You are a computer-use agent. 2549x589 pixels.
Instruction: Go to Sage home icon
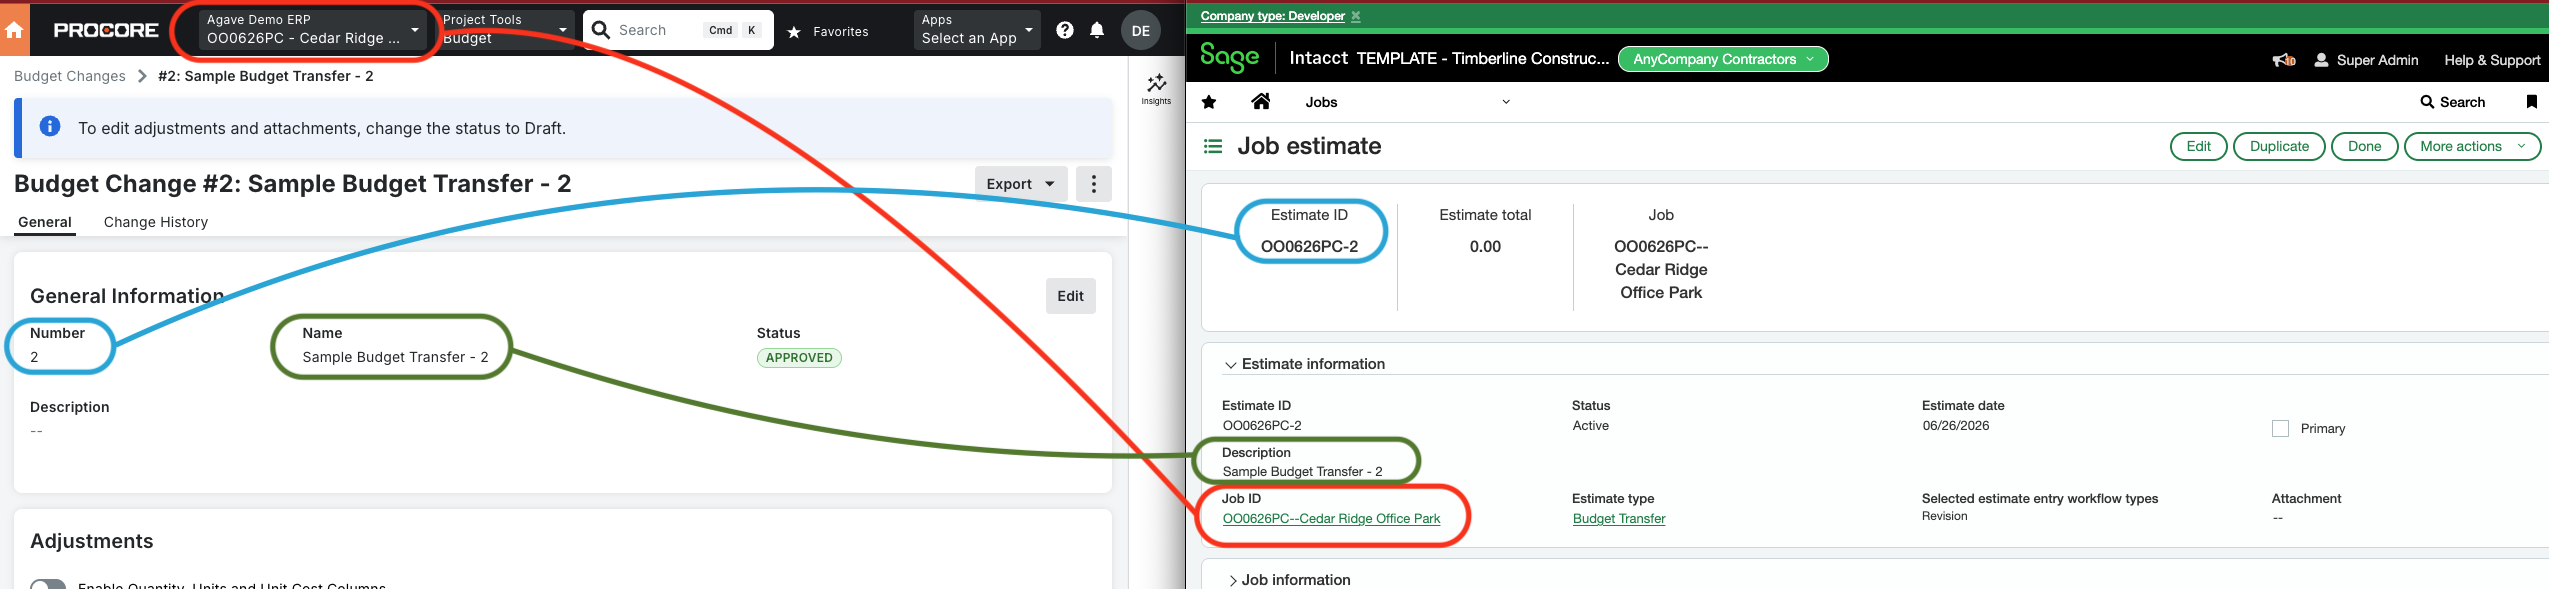(1261, 101)
